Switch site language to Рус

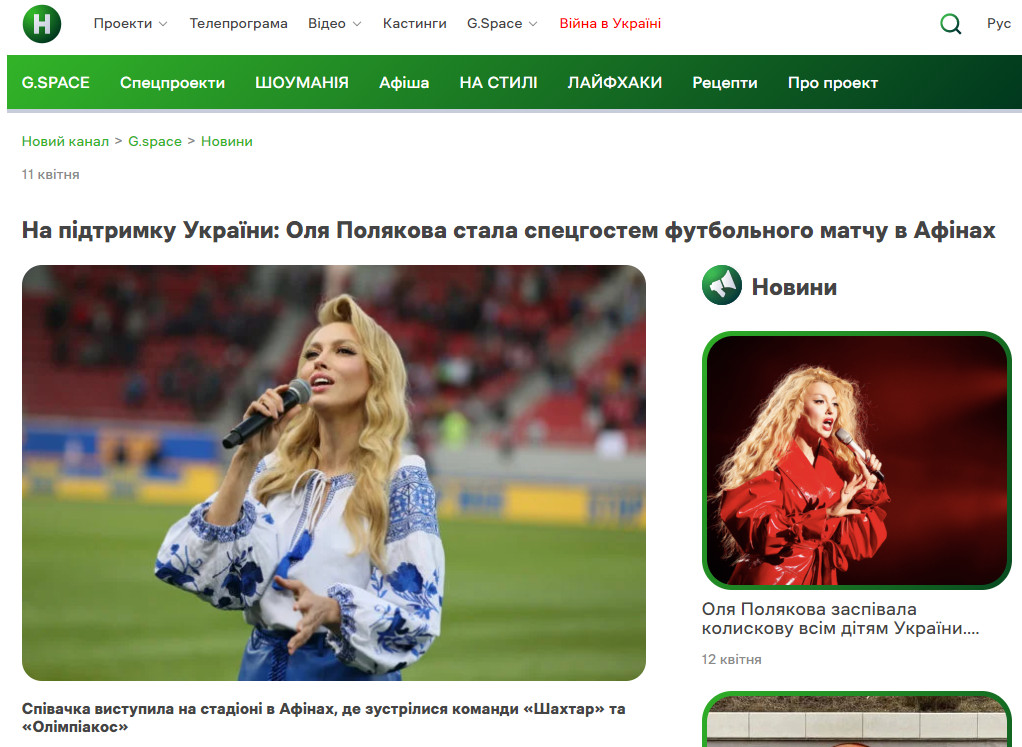coord(998,24)
